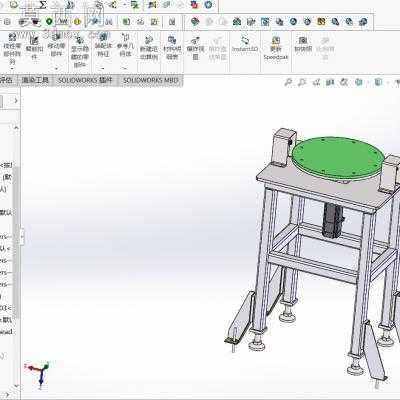Expand the left panel tabs chevron

point(15,101)
